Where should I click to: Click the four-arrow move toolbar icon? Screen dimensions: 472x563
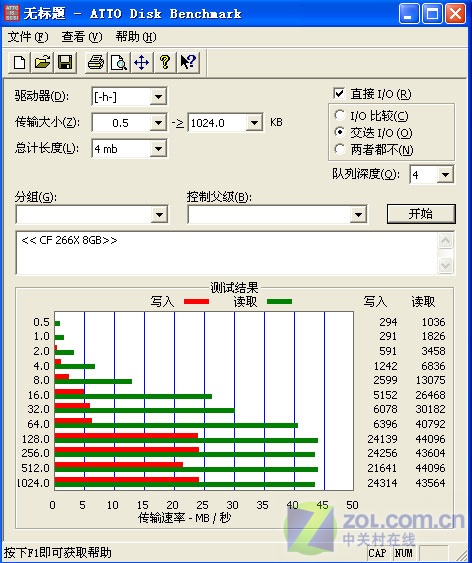(x=141, y=62)
